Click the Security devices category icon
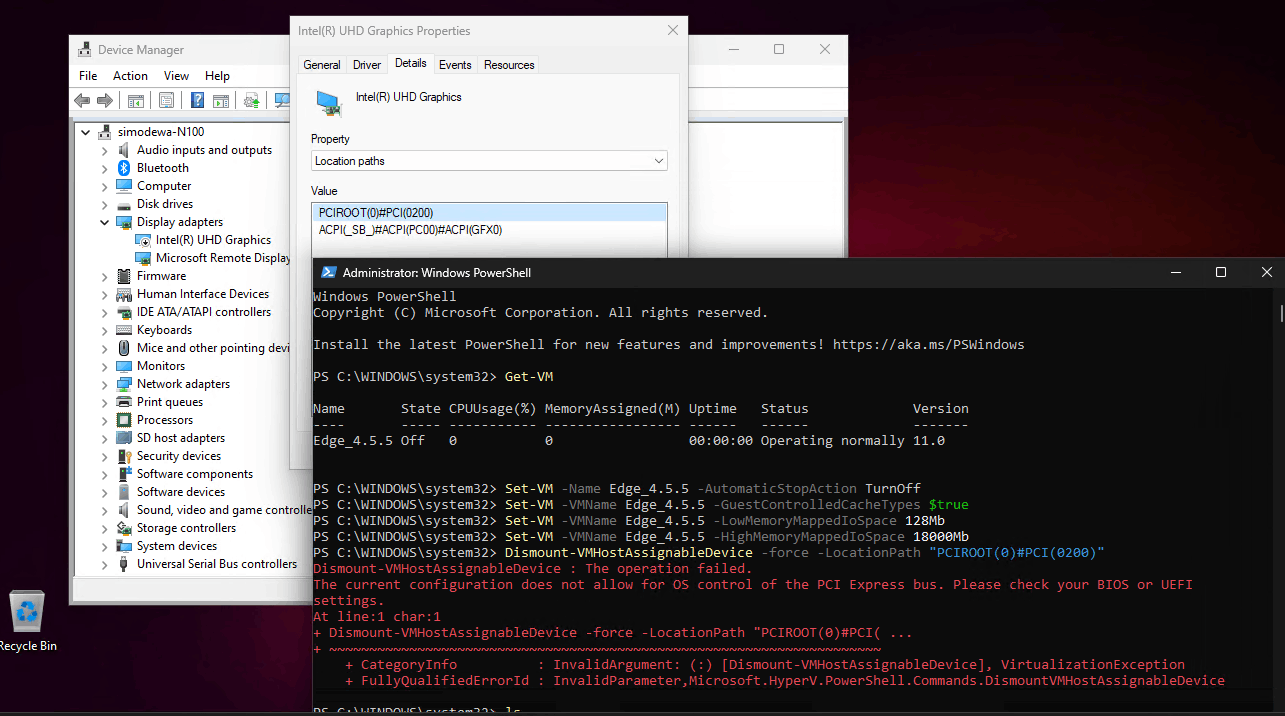Image resolution: width=1285 pixels, height=716 pixels. pos(124,456)
